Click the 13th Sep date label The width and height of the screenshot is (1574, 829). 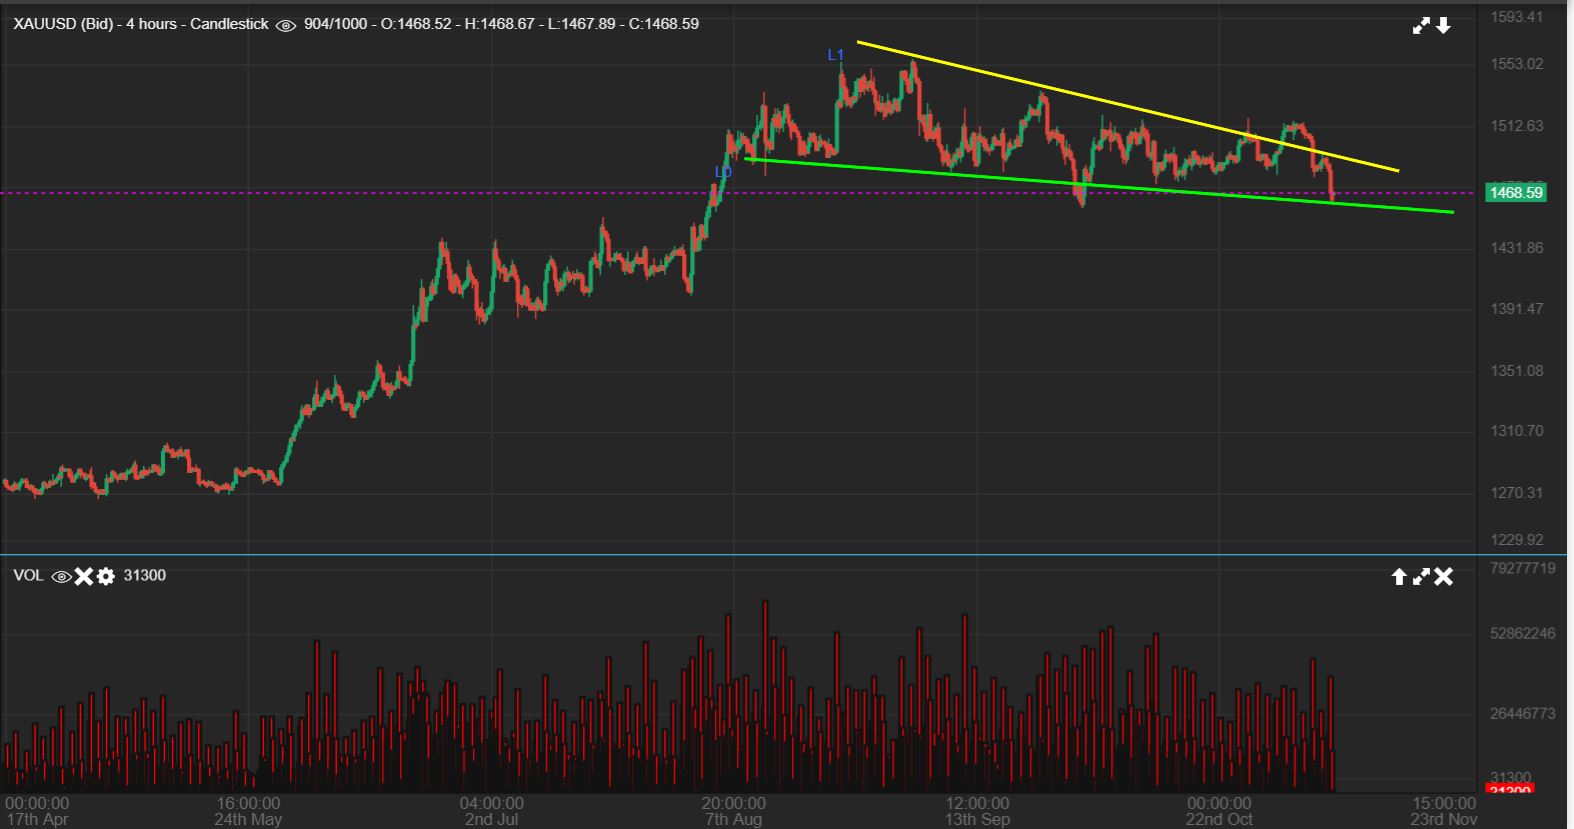click(976, 819)
